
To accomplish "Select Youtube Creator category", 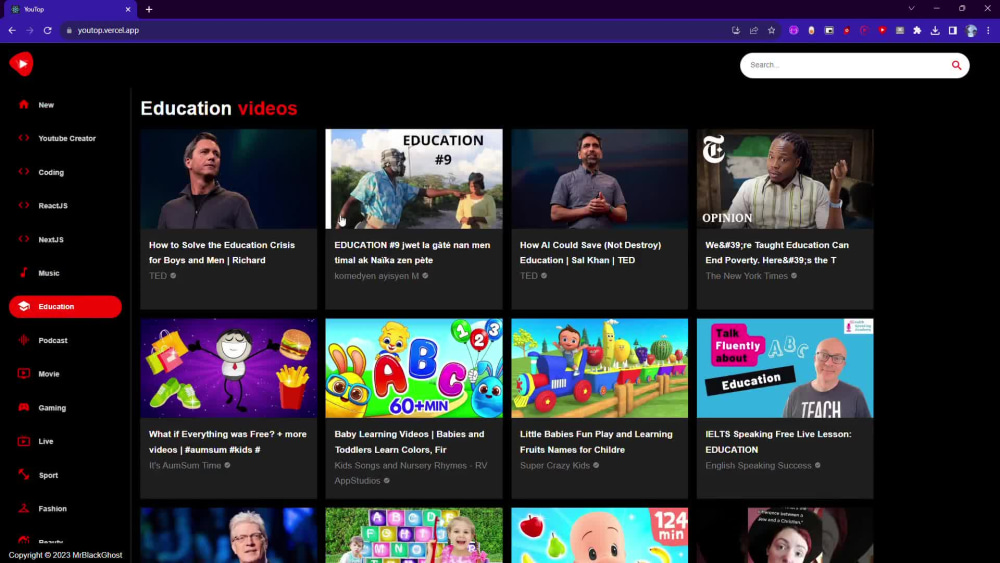I will (65, 138).
